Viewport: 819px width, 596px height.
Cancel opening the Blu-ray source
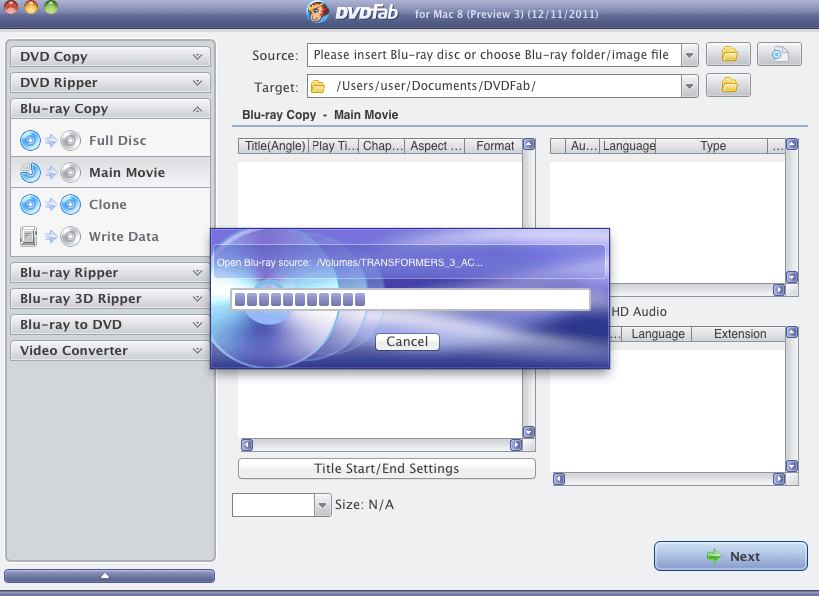coord(407,342)
